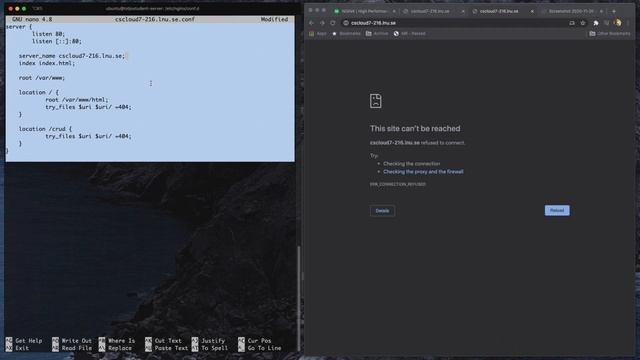Image resolution: width=640 pixels, height=360 pixels.
Task: Reload the page using the toolbar icon
Action: pos(333,23)
